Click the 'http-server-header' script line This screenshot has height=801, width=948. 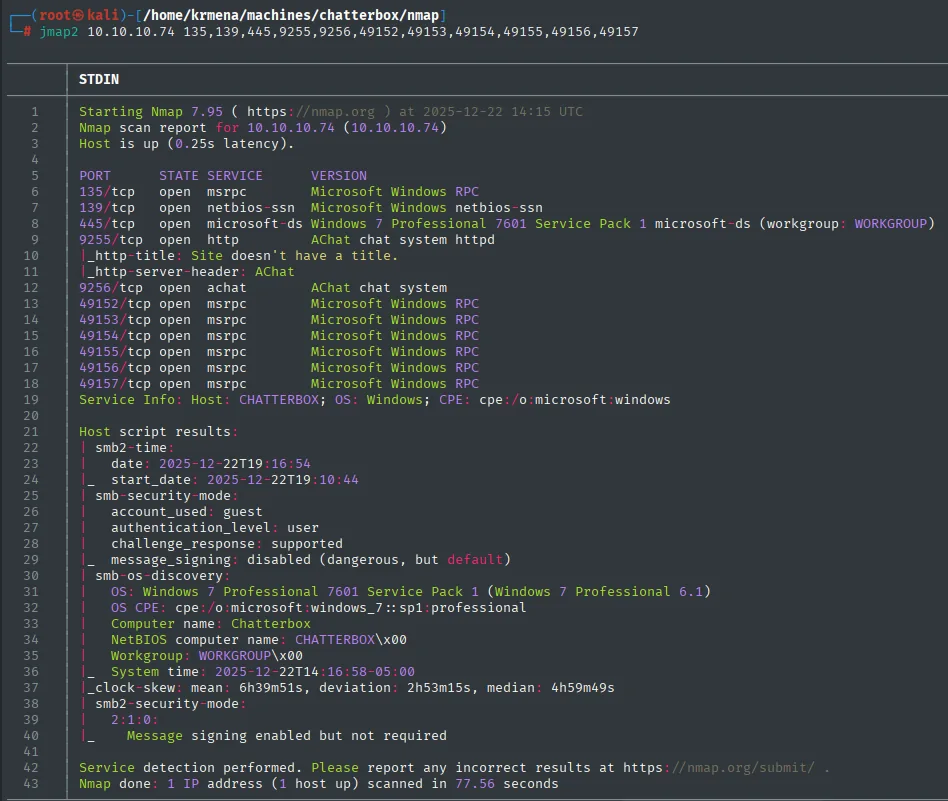[x=188, y=272]
